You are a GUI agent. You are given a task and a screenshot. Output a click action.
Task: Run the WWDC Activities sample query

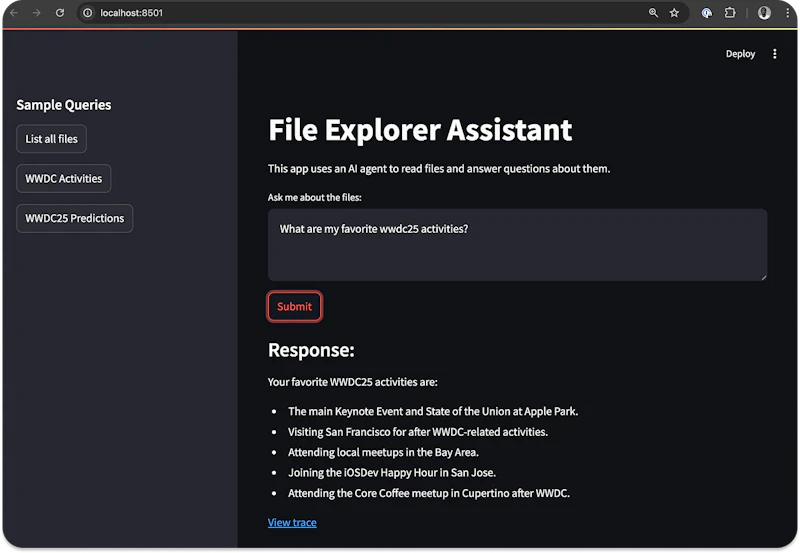tap(64, 179)
